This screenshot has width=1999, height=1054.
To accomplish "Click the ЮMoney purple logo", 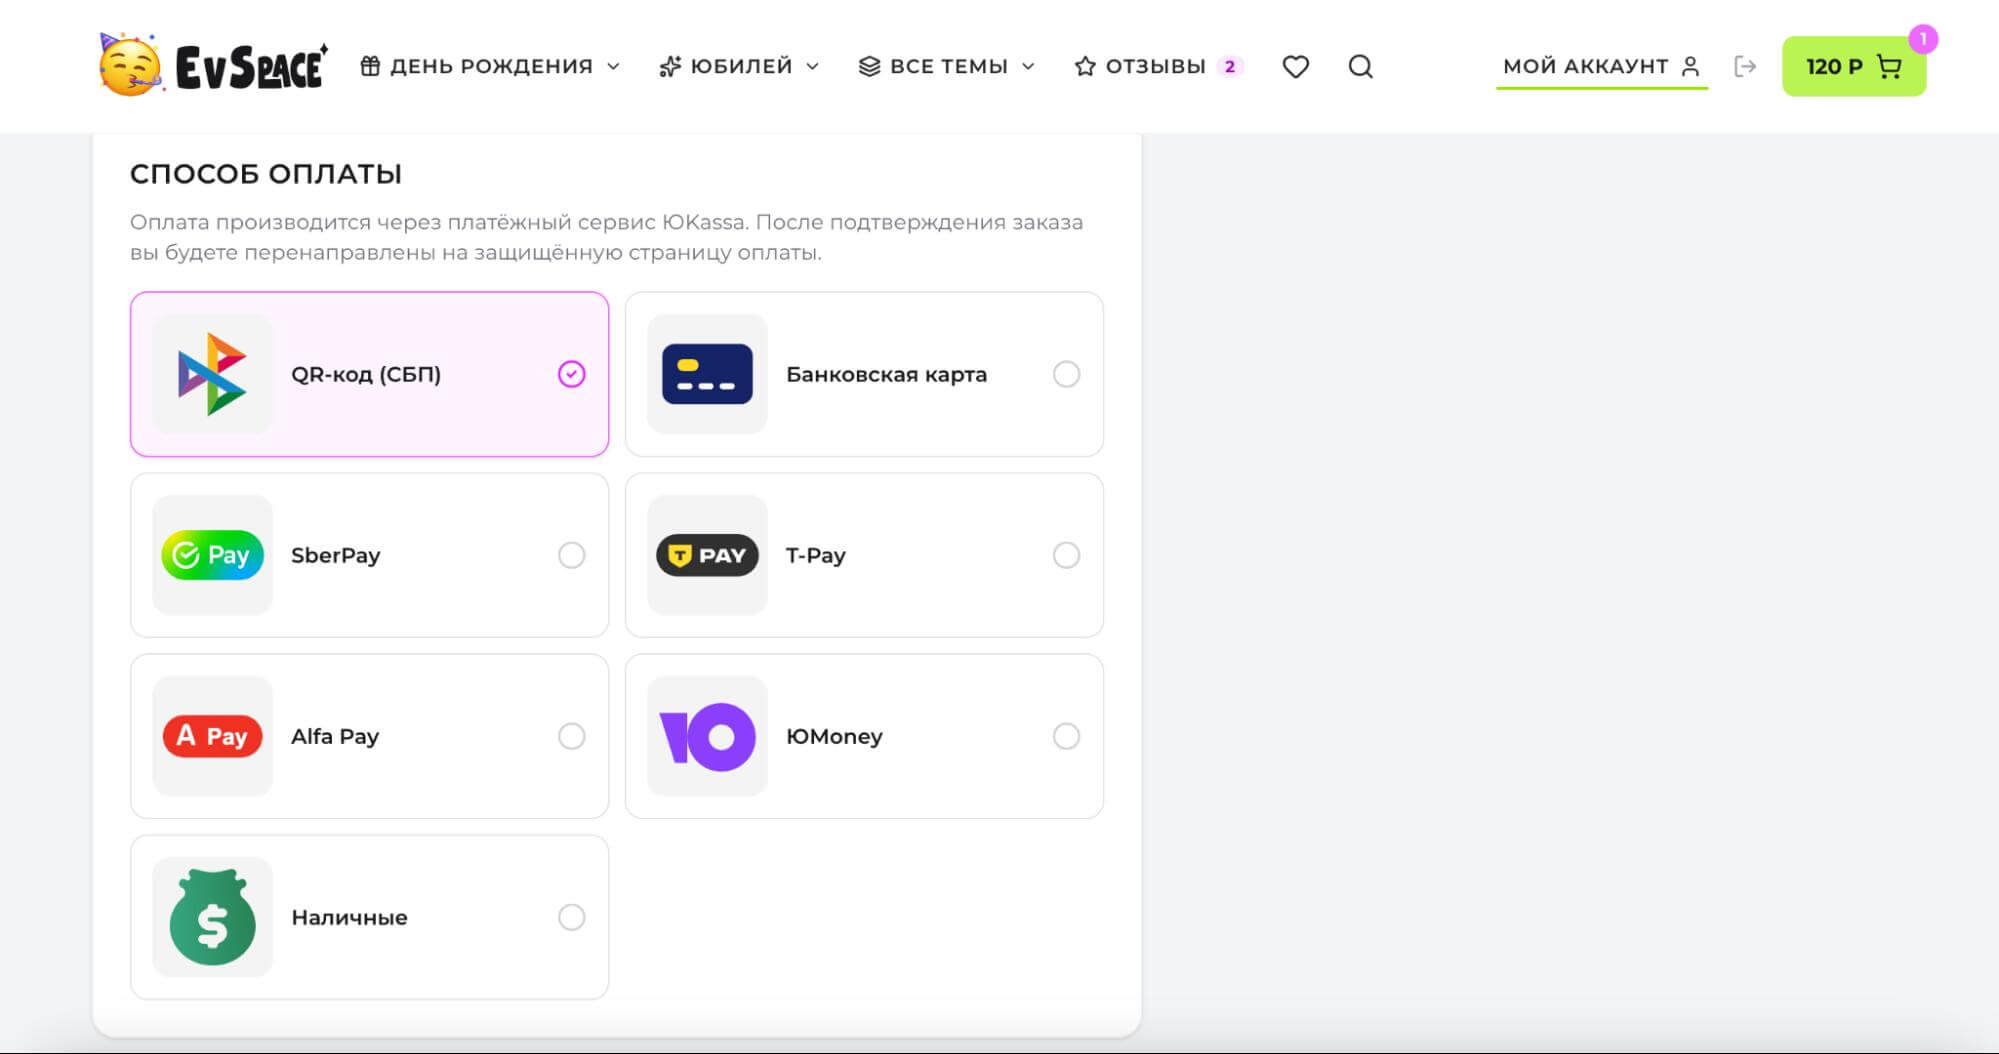I will click(x=707, y=736).
